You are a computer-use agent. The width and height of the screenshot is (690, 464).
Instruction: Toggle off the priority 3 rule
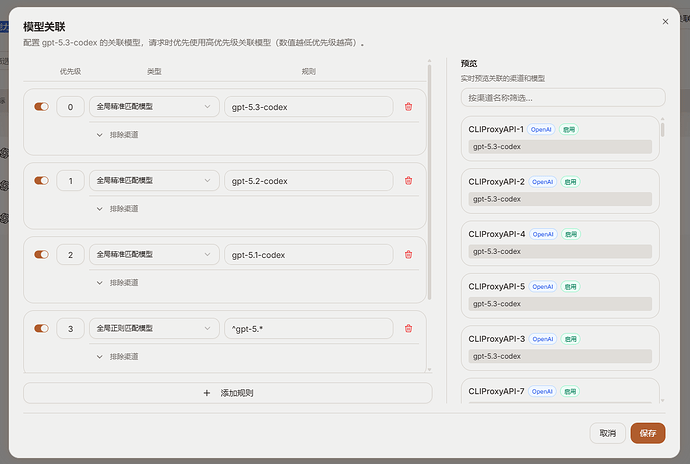tap(41, 328)
